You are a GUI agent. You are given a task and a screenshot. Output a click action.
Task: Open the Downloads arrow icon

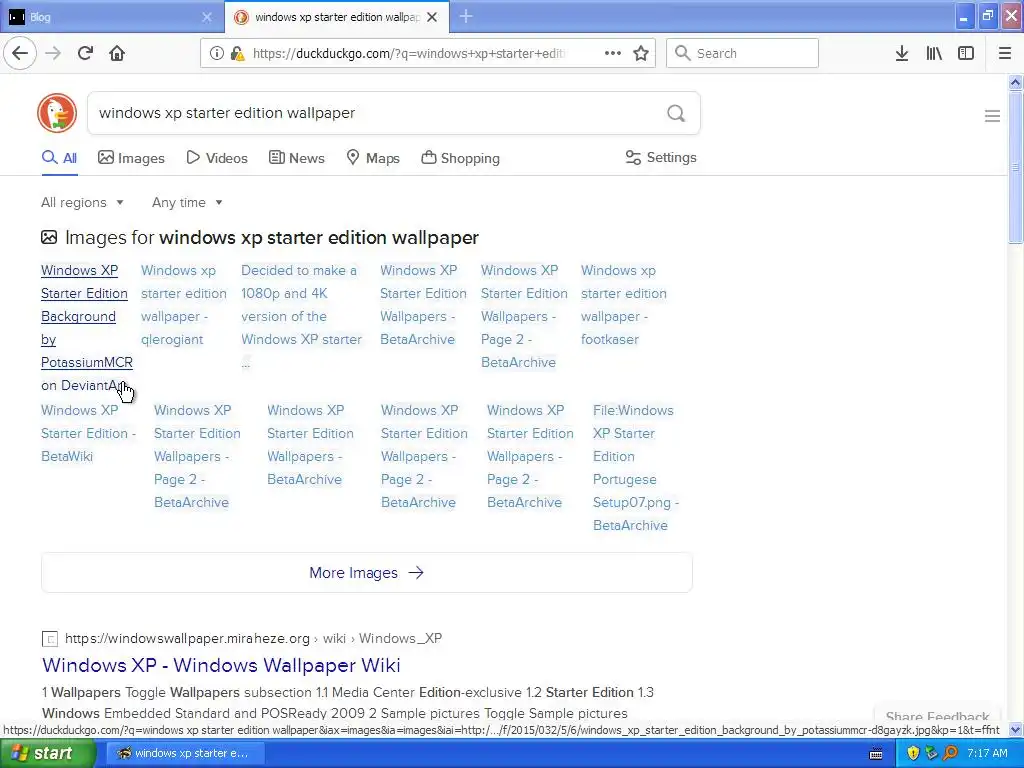coord(902,53)
